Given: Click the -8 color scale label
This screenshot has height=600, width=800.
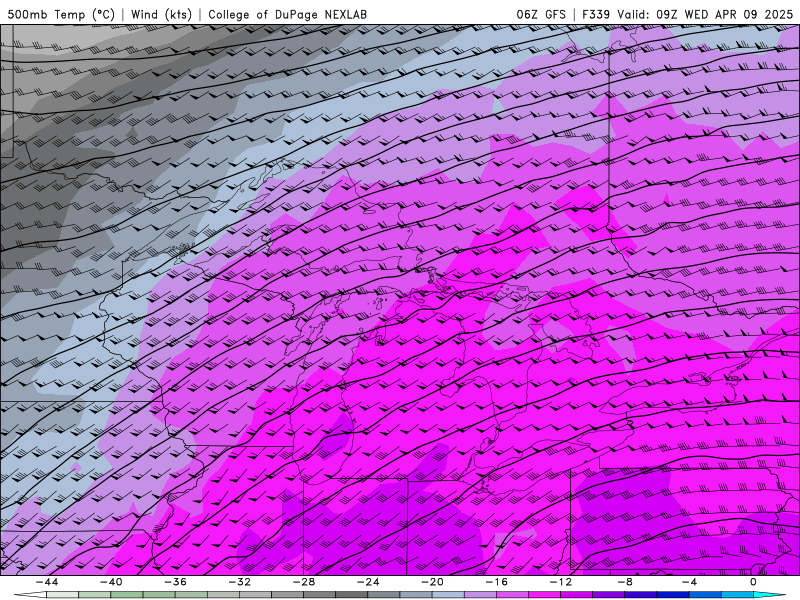Looking at the screenshot, I should [625, 582].
